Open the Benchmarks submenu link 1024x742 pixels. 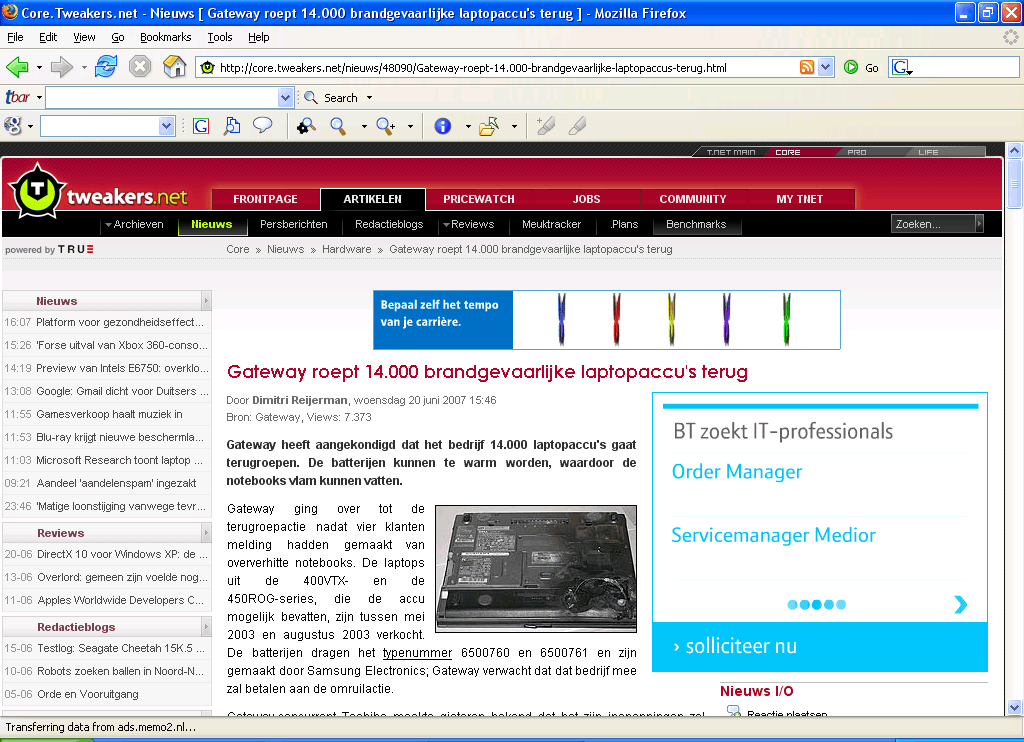[696, 224]
